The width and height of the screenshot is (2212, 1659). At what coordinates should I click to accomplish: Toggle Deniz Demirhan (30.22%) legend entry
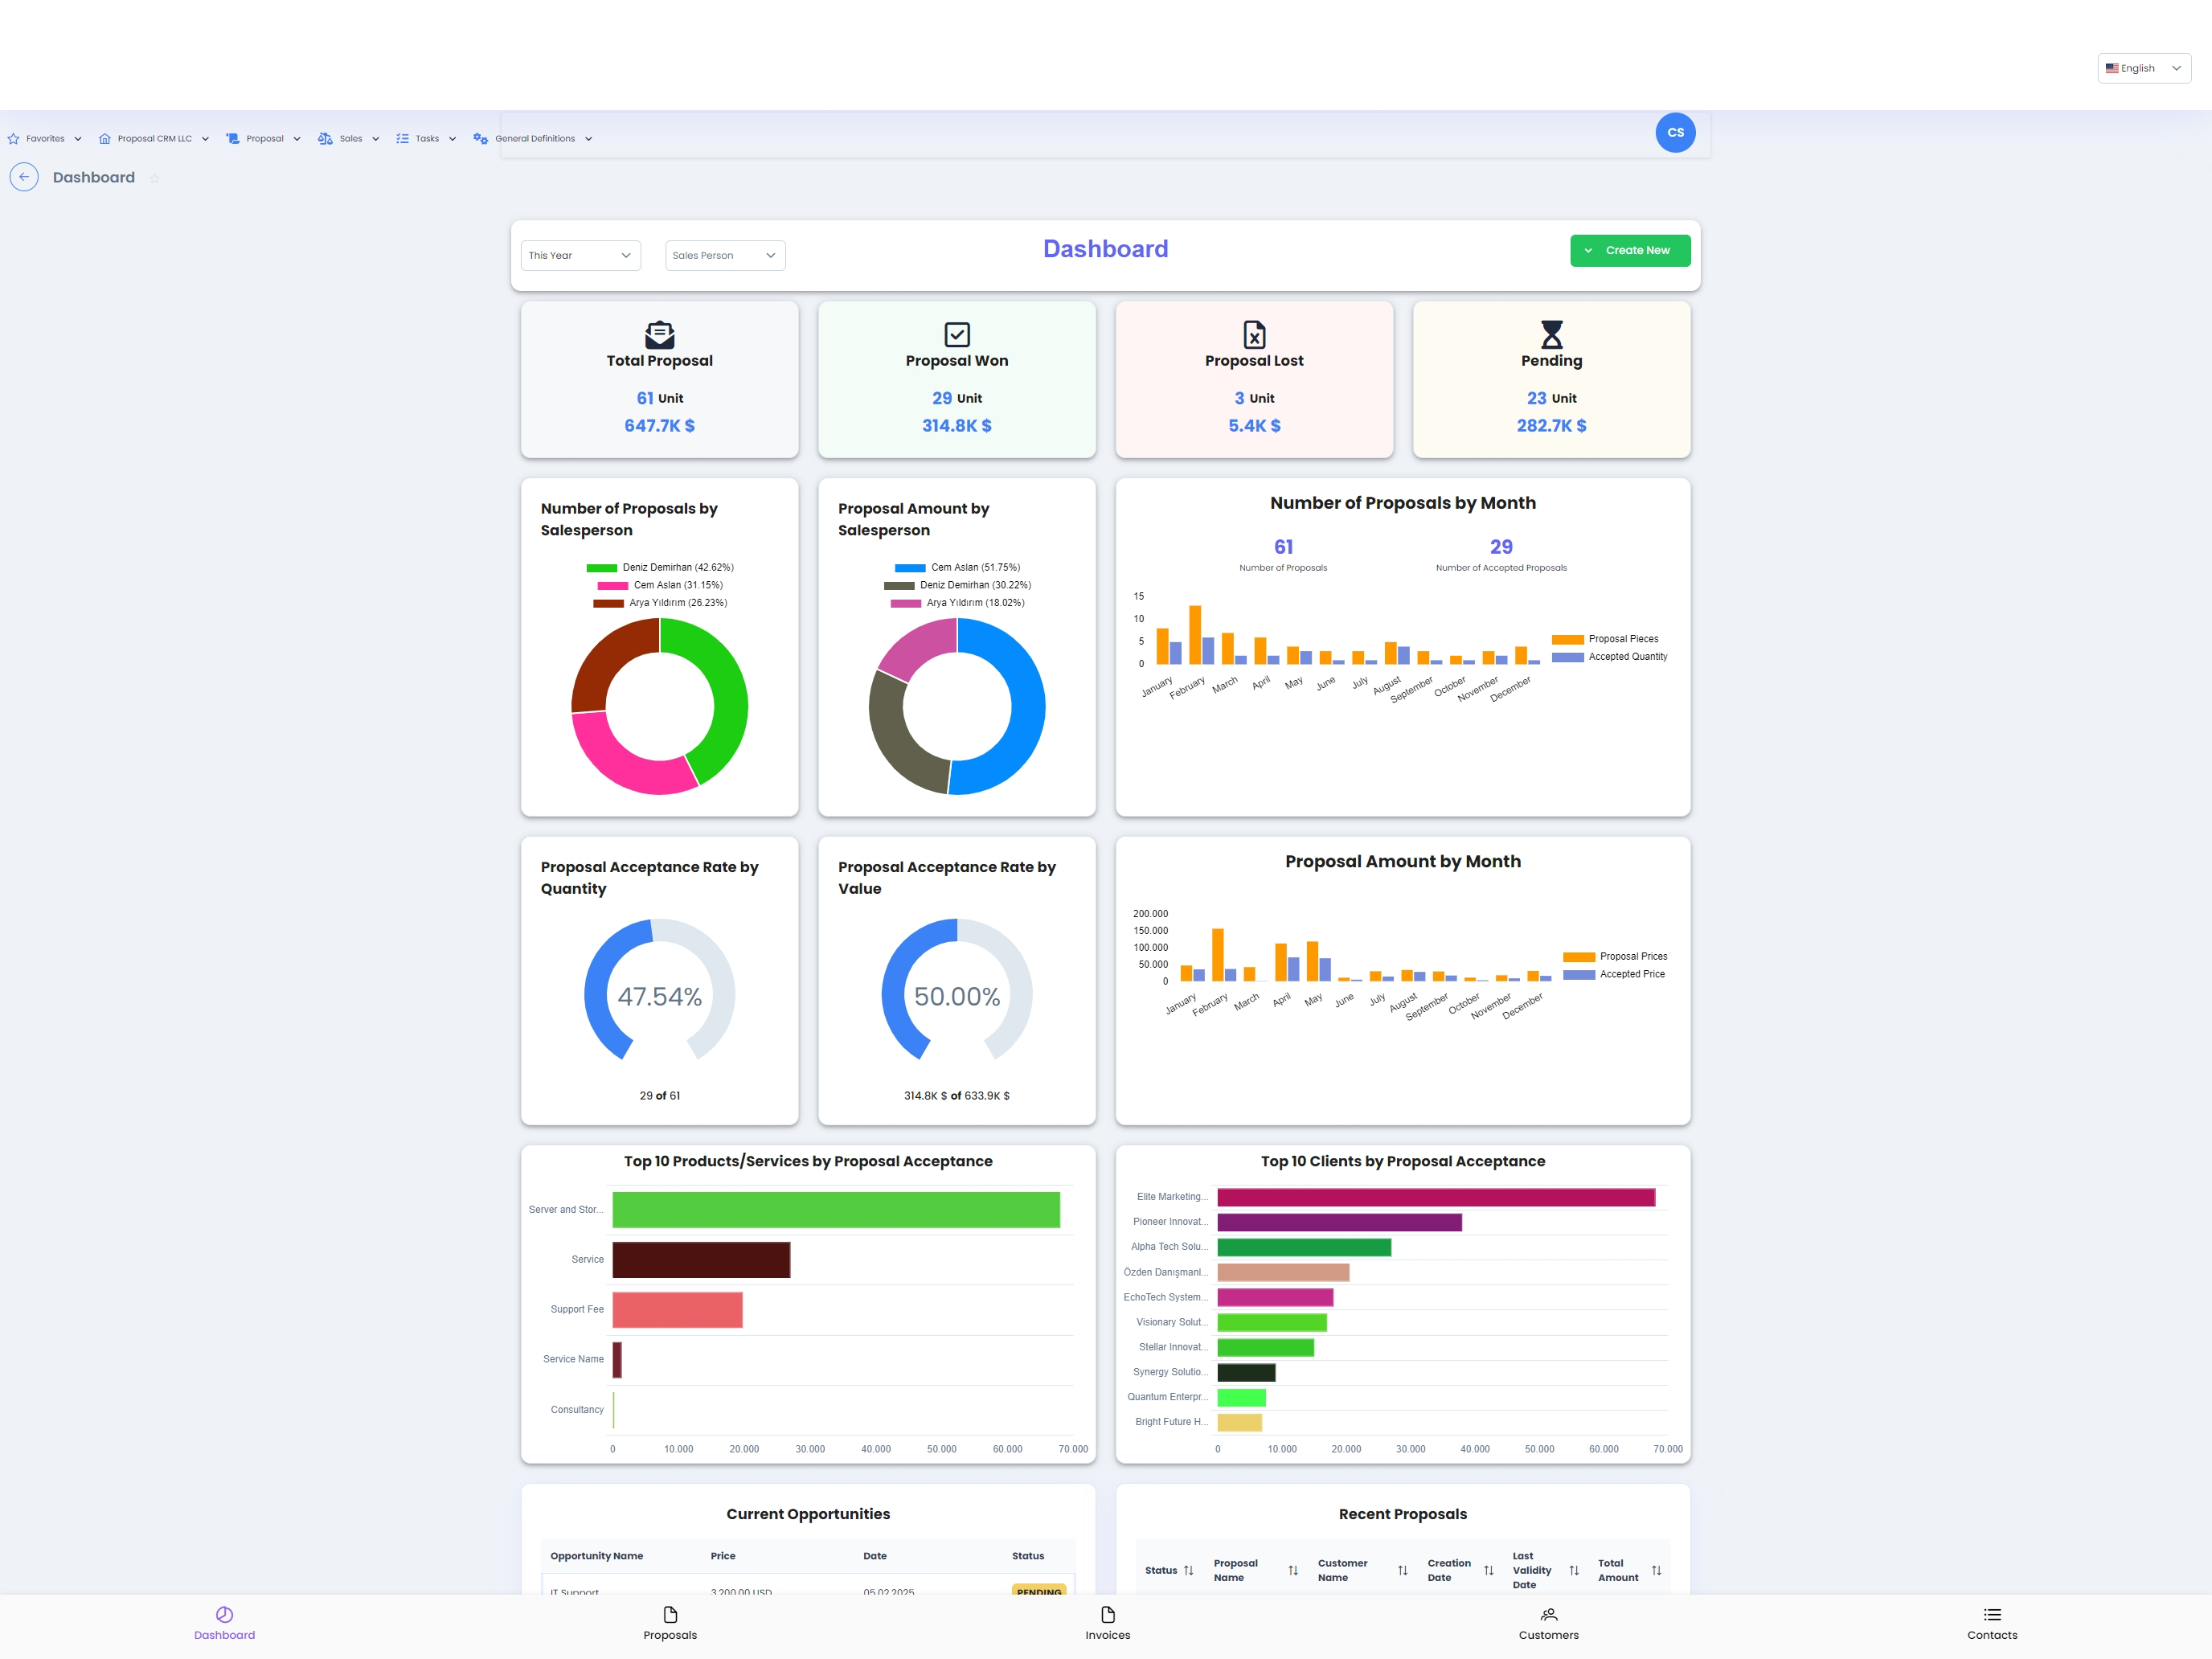click(x=957, y=585)
